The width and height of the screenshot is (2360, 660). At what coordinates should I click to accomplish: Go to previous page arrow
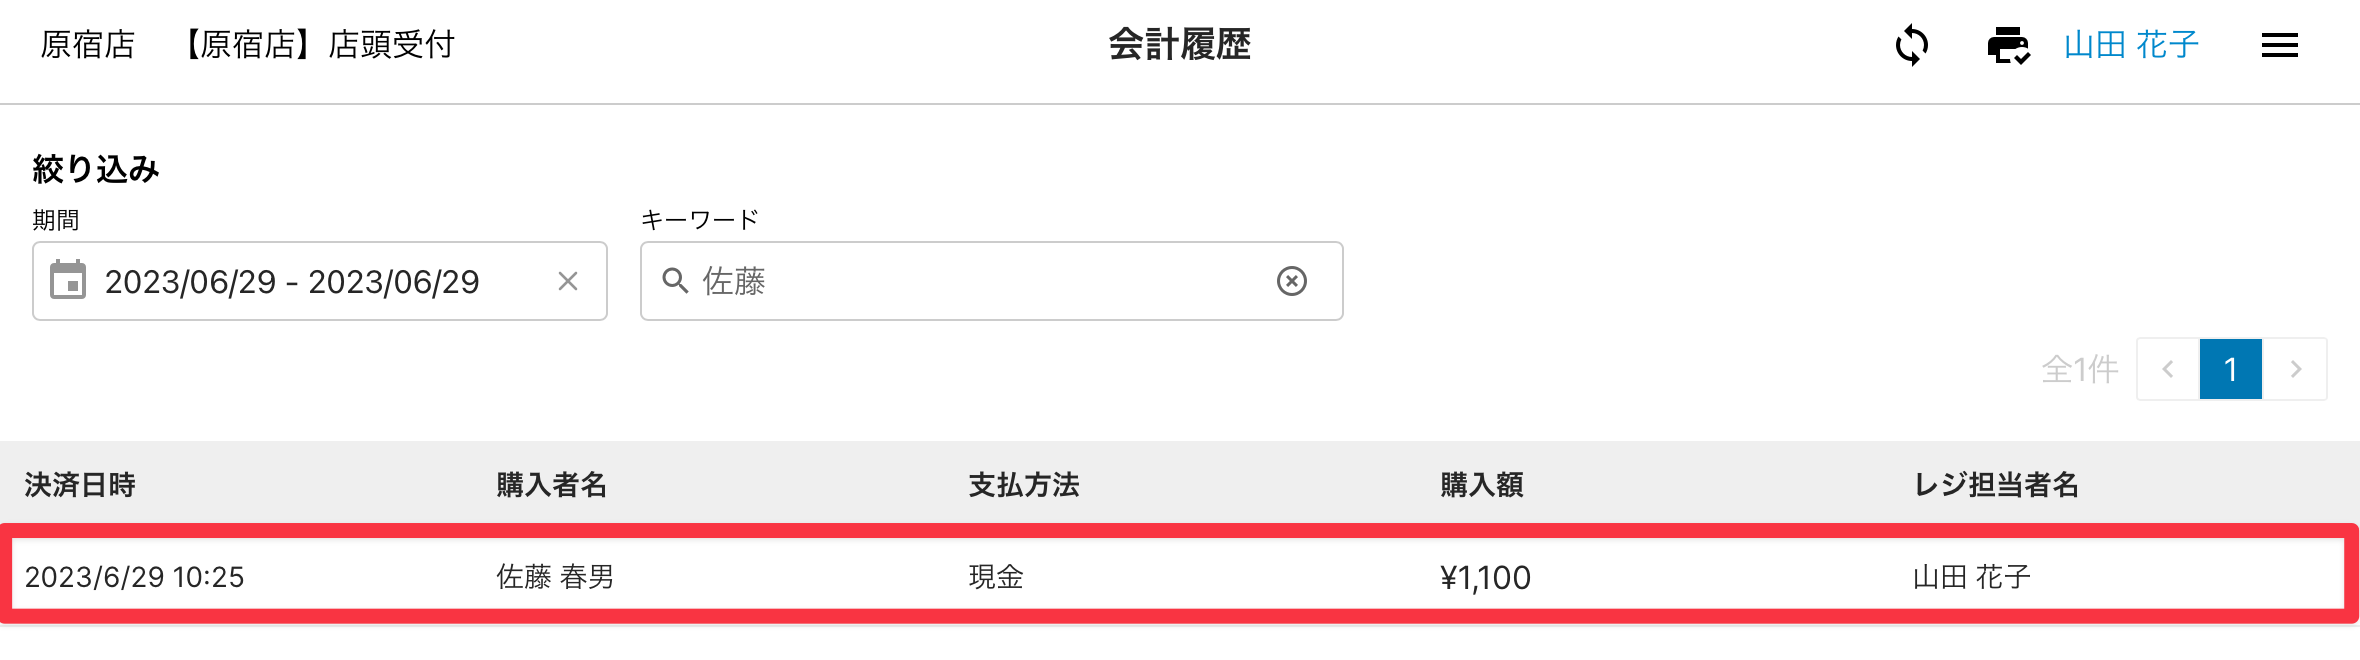[x=2168, y=370]
